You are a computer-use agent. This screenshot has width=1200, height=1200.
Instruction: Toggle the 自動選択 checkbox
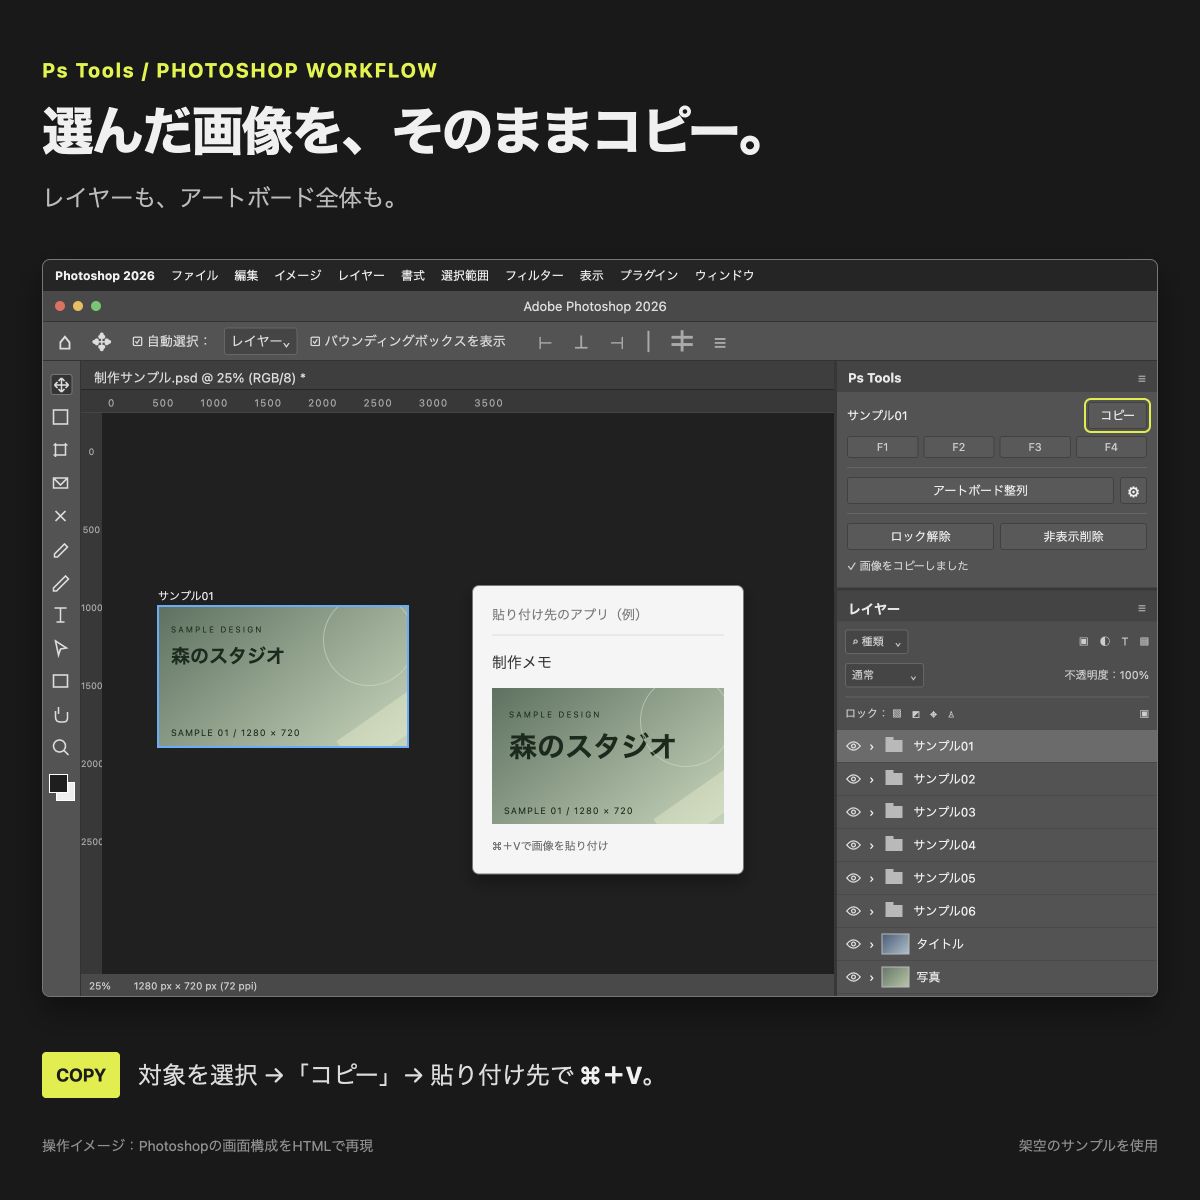click(x=138, y=342)
